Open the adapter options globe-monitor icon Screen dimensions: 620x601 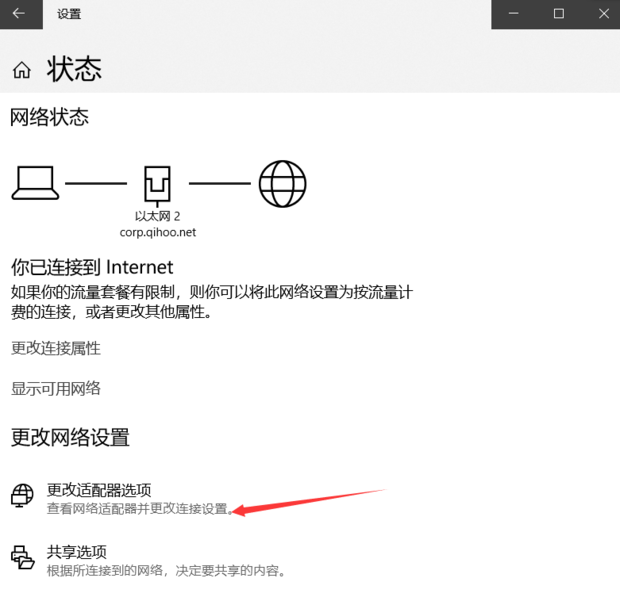coord(22,495)
